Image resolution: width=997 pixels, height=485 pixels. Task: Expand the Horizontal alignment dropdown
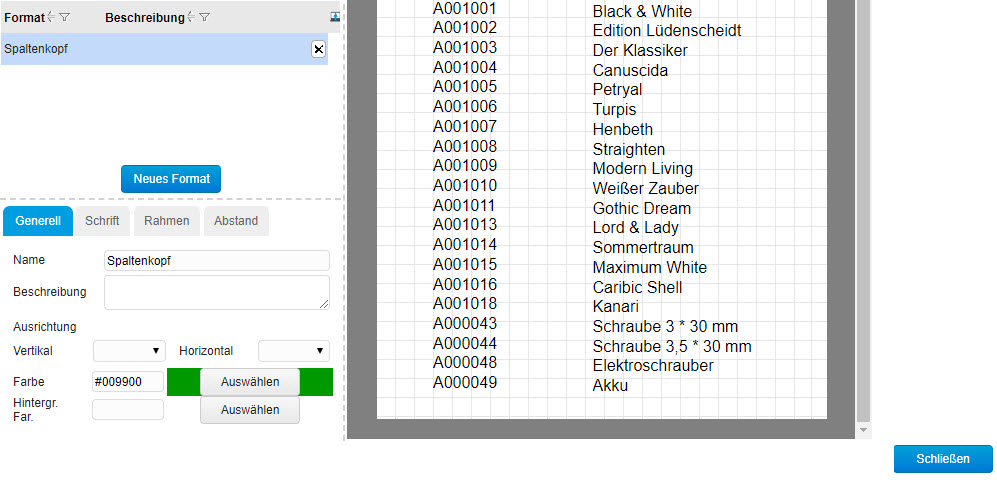click(x=294, y=351)
